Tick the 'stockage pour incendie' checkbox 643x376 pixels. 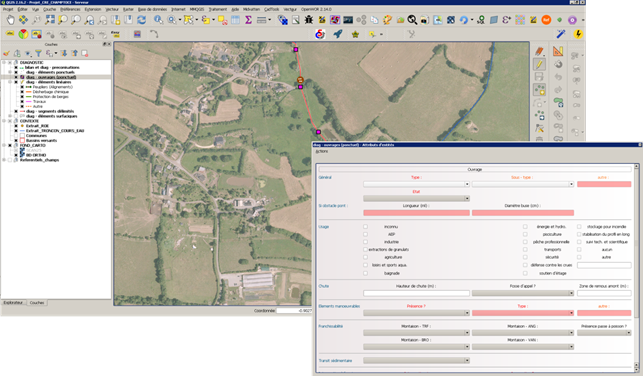click(579, 226)
